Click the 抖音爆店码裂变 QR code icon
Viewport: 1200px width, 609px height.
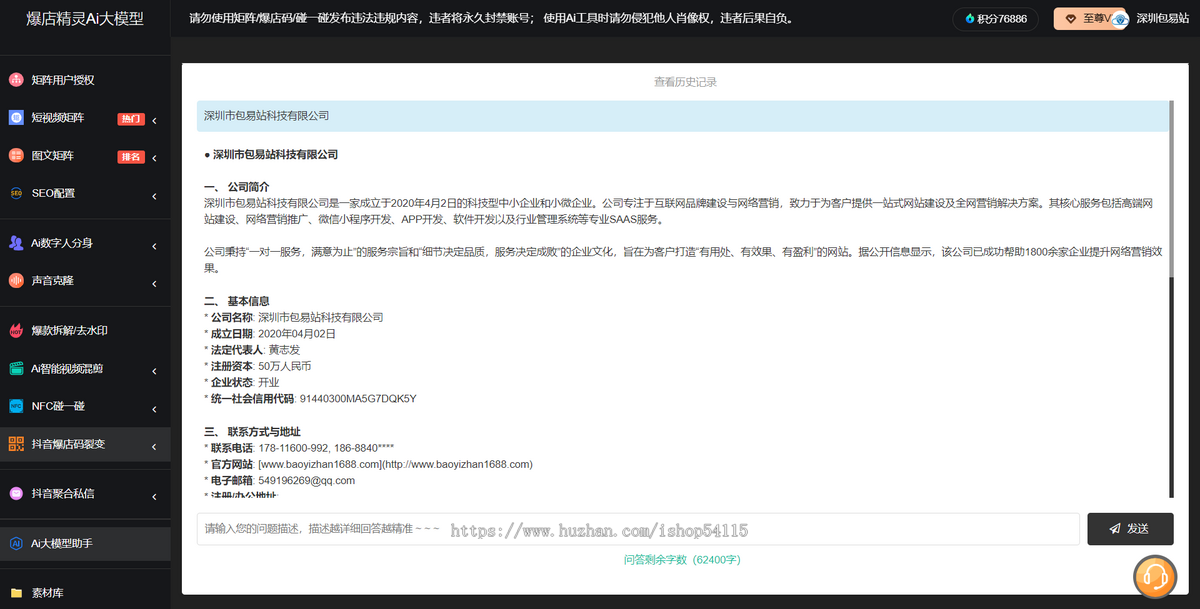click(x=16, y=444)
